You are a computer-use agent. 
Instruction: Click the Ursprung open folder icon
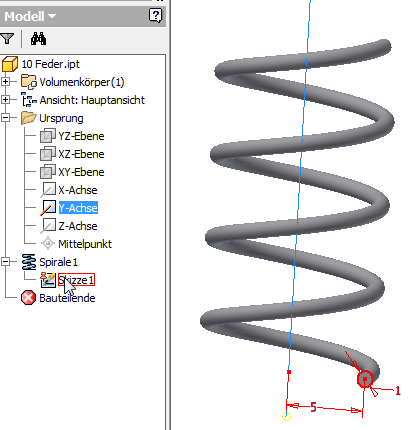[28, 118]
